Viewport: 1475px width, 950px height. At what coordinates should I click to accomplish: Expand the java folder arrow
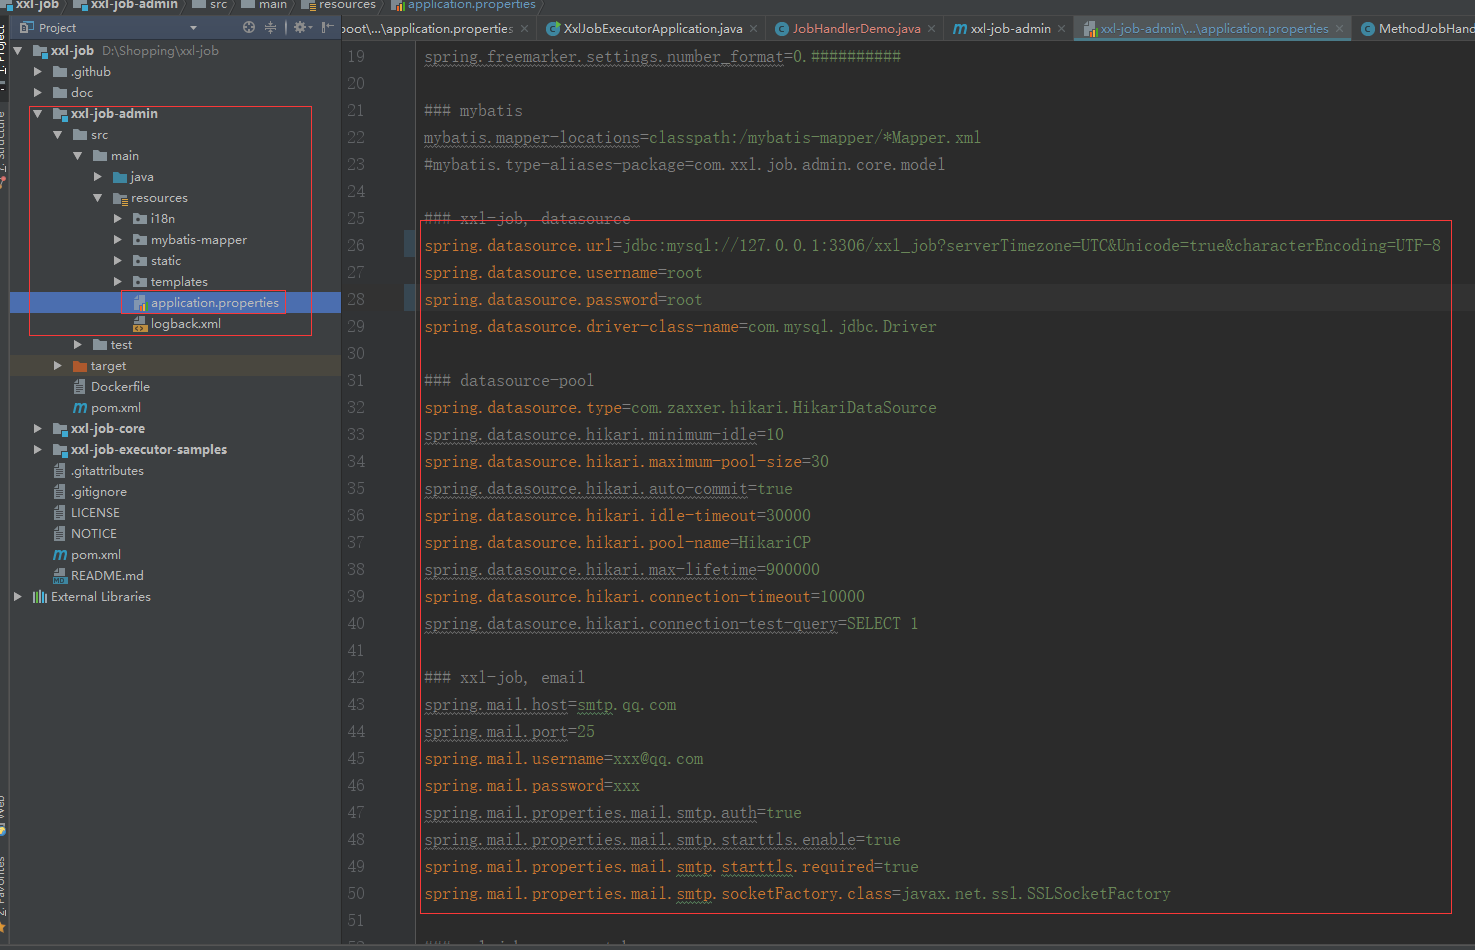point(97,176)
